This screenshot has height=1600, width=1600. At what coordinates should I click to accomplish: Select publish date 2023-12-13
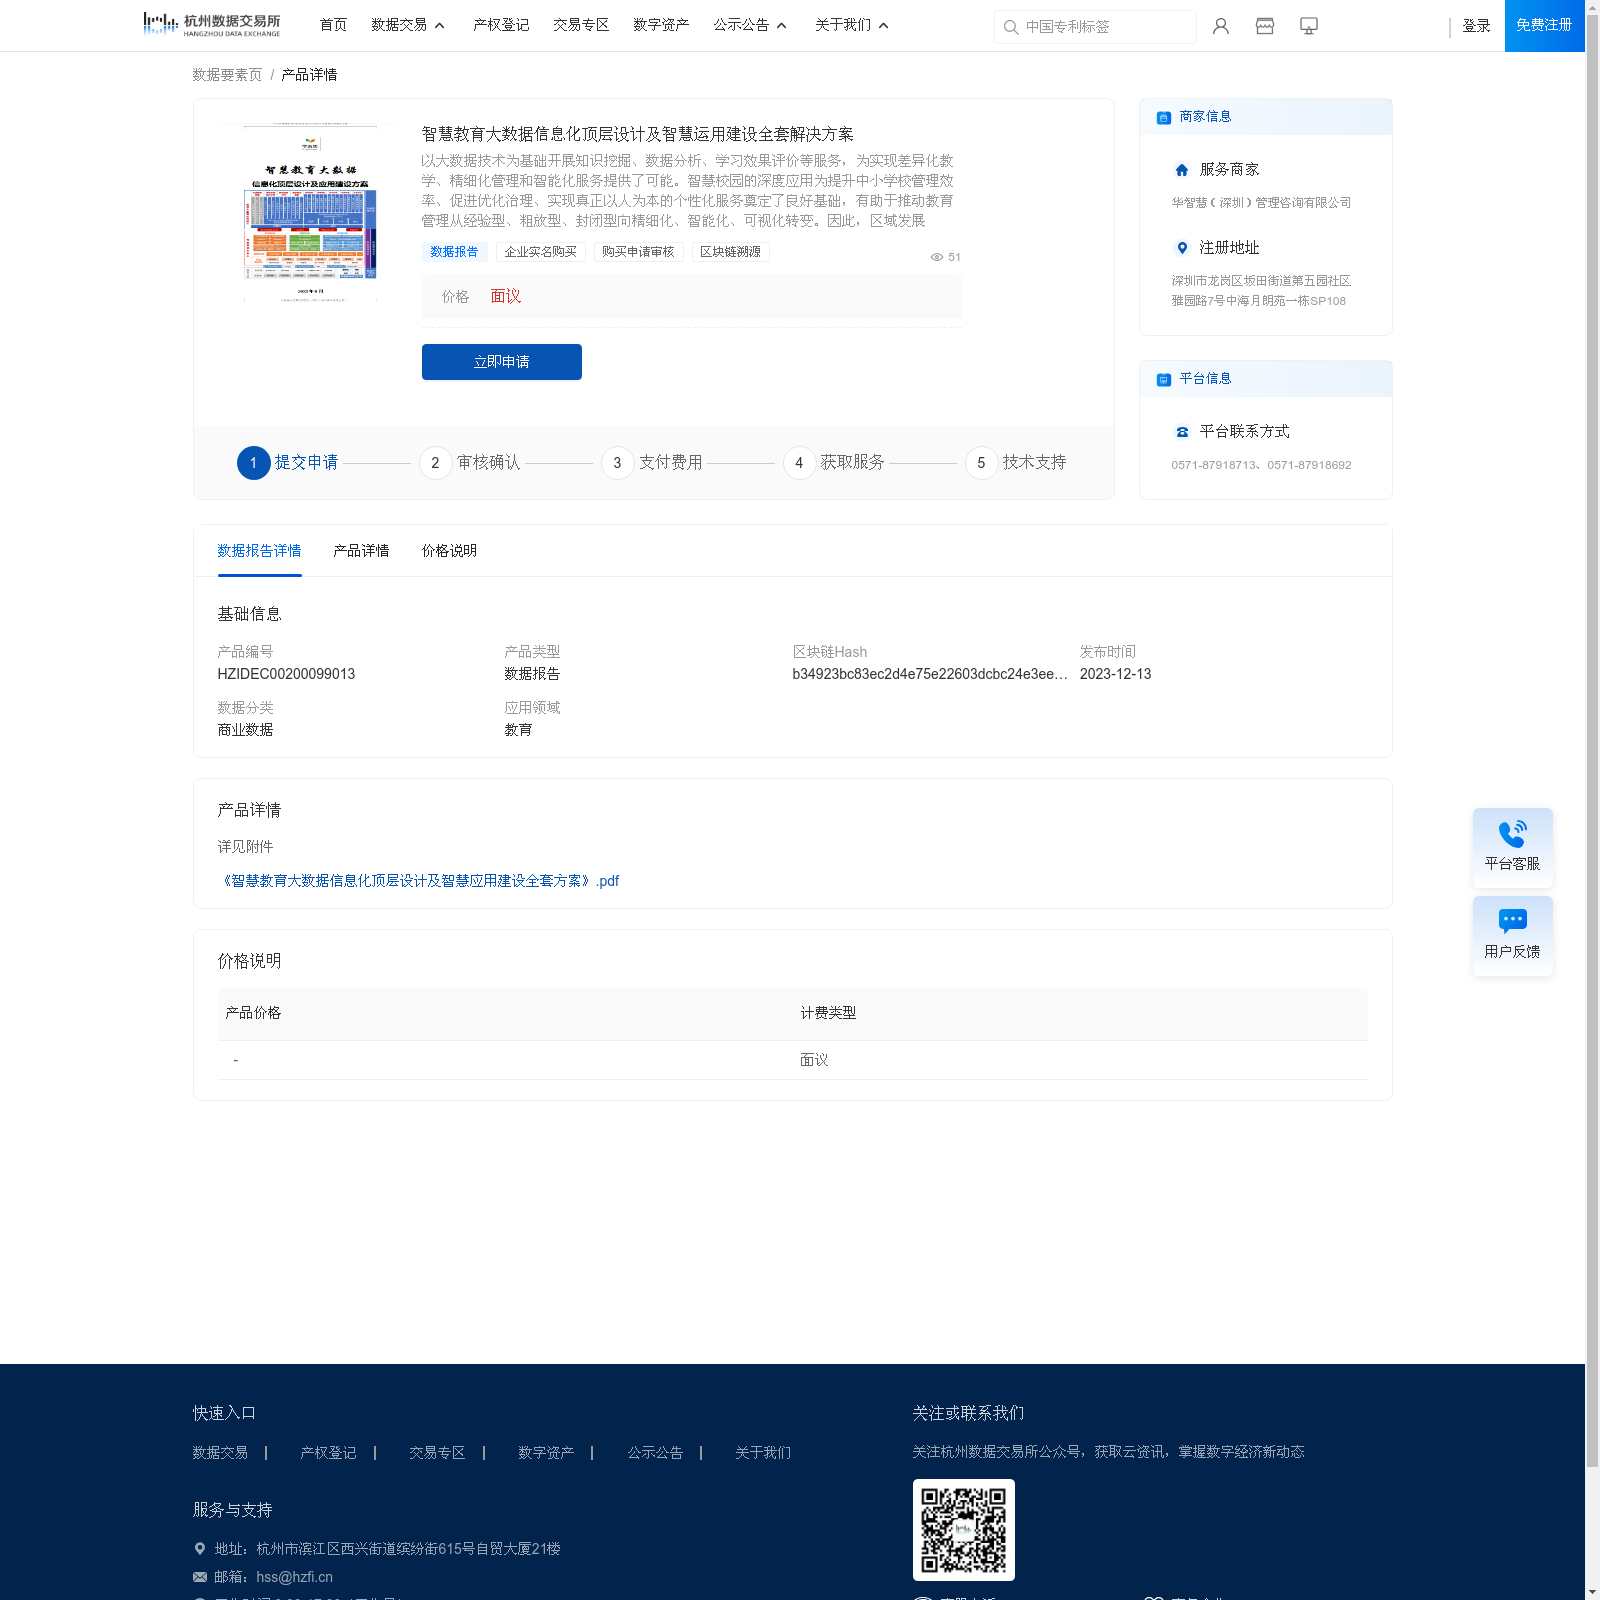tap(1115, 674)
